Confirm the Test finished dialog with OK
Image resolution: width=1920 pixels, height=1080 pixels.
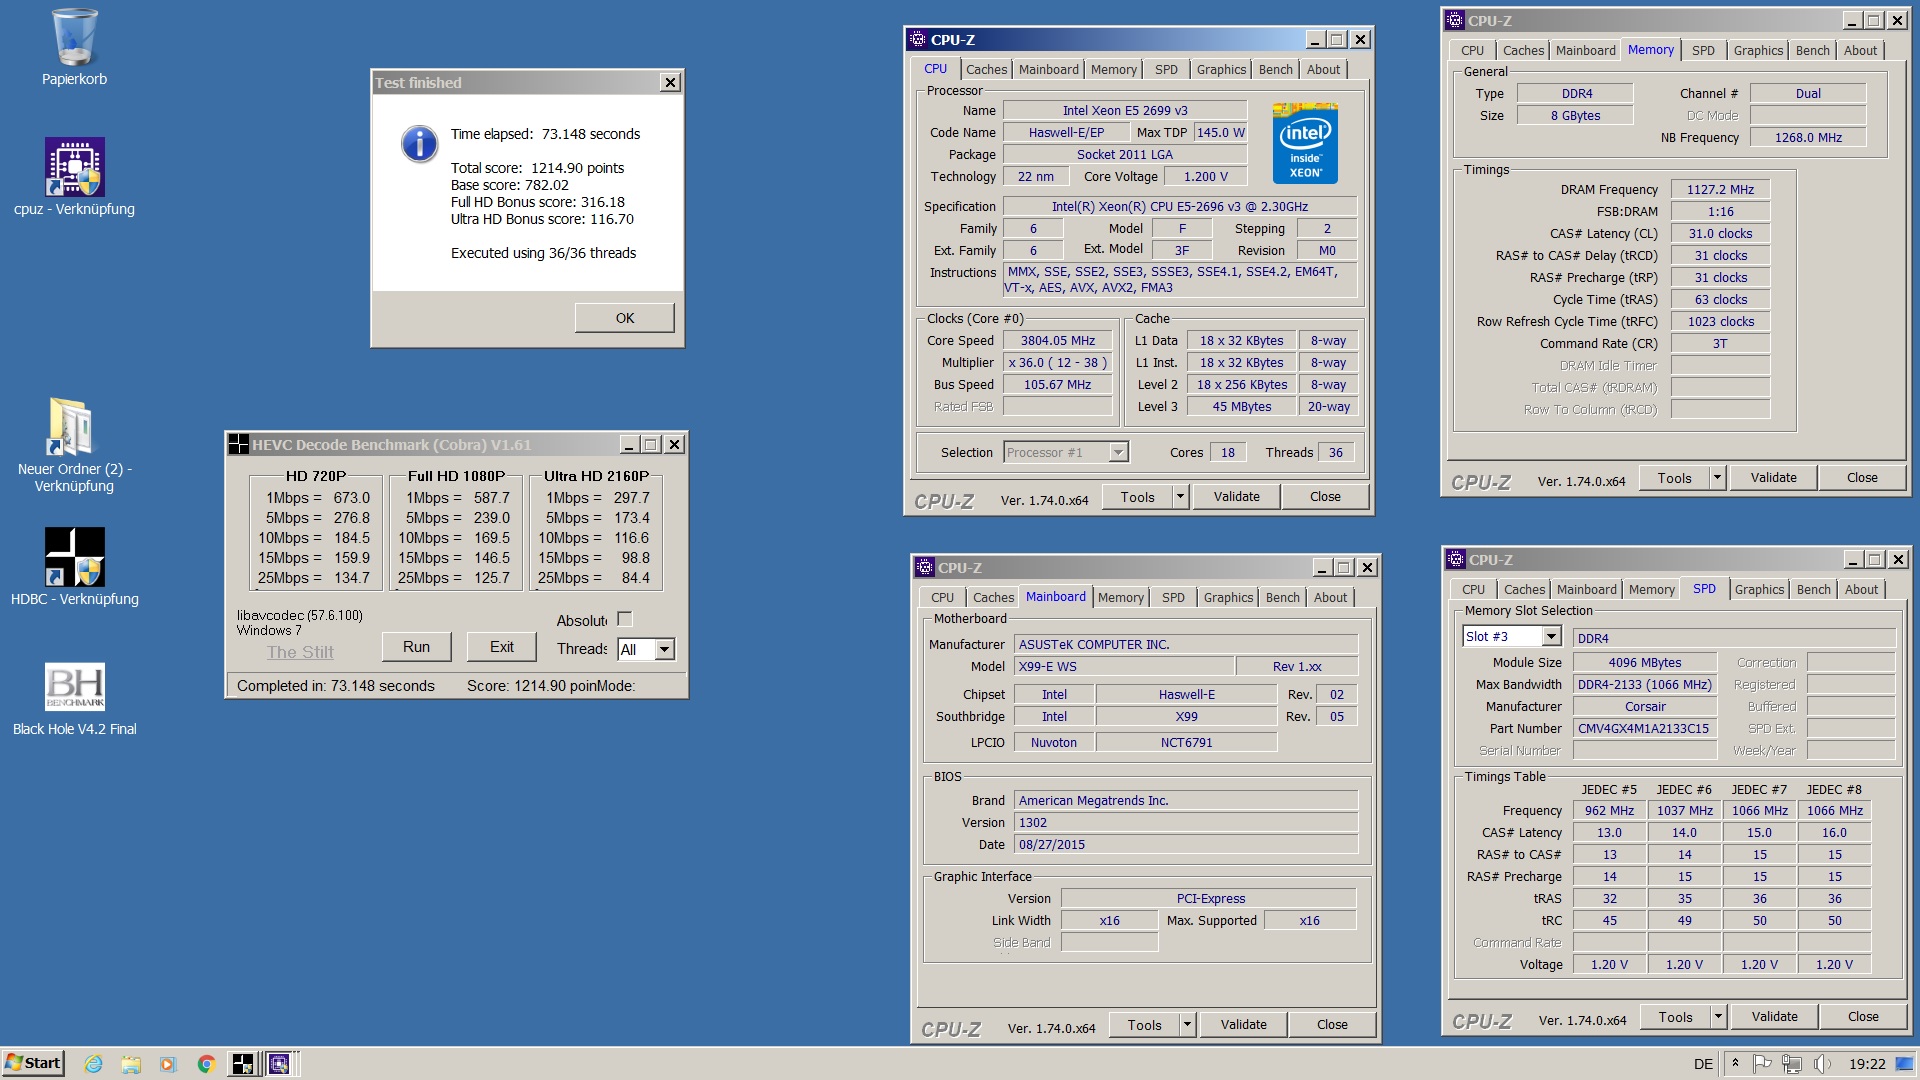625,318
